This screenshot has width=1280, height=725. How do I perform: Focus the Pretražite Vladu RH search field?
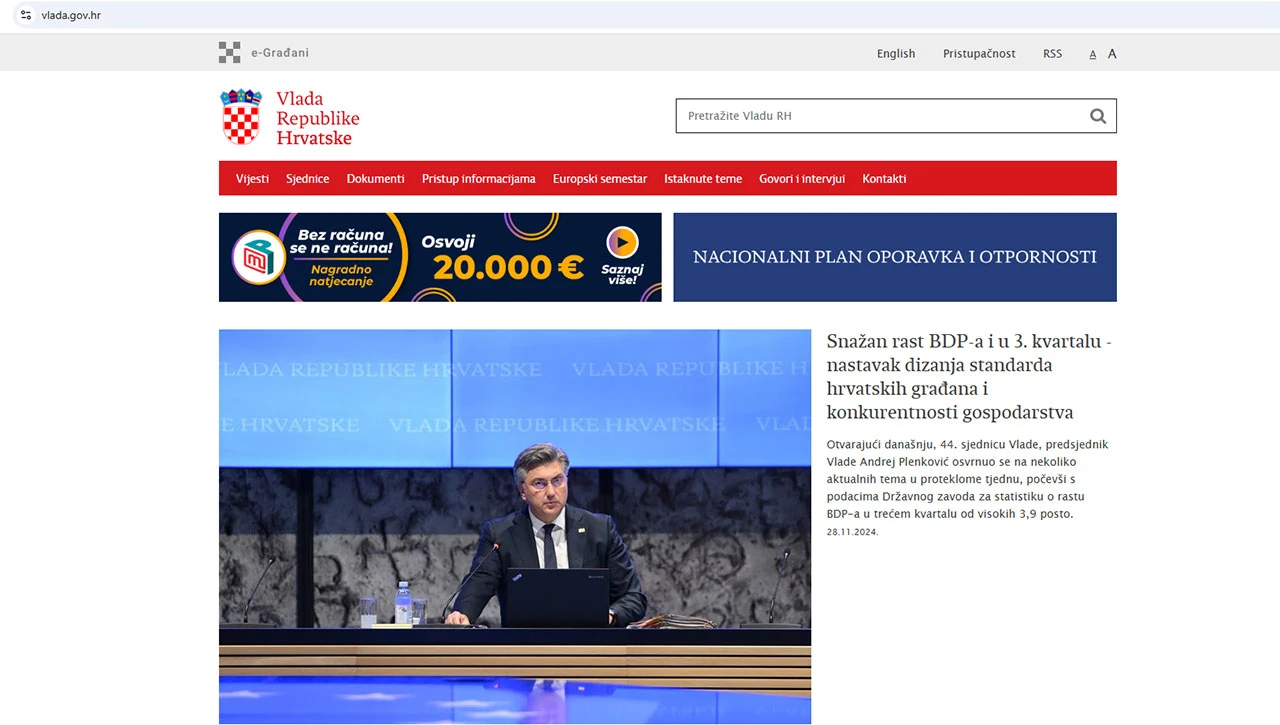click(x=896, y=116)
